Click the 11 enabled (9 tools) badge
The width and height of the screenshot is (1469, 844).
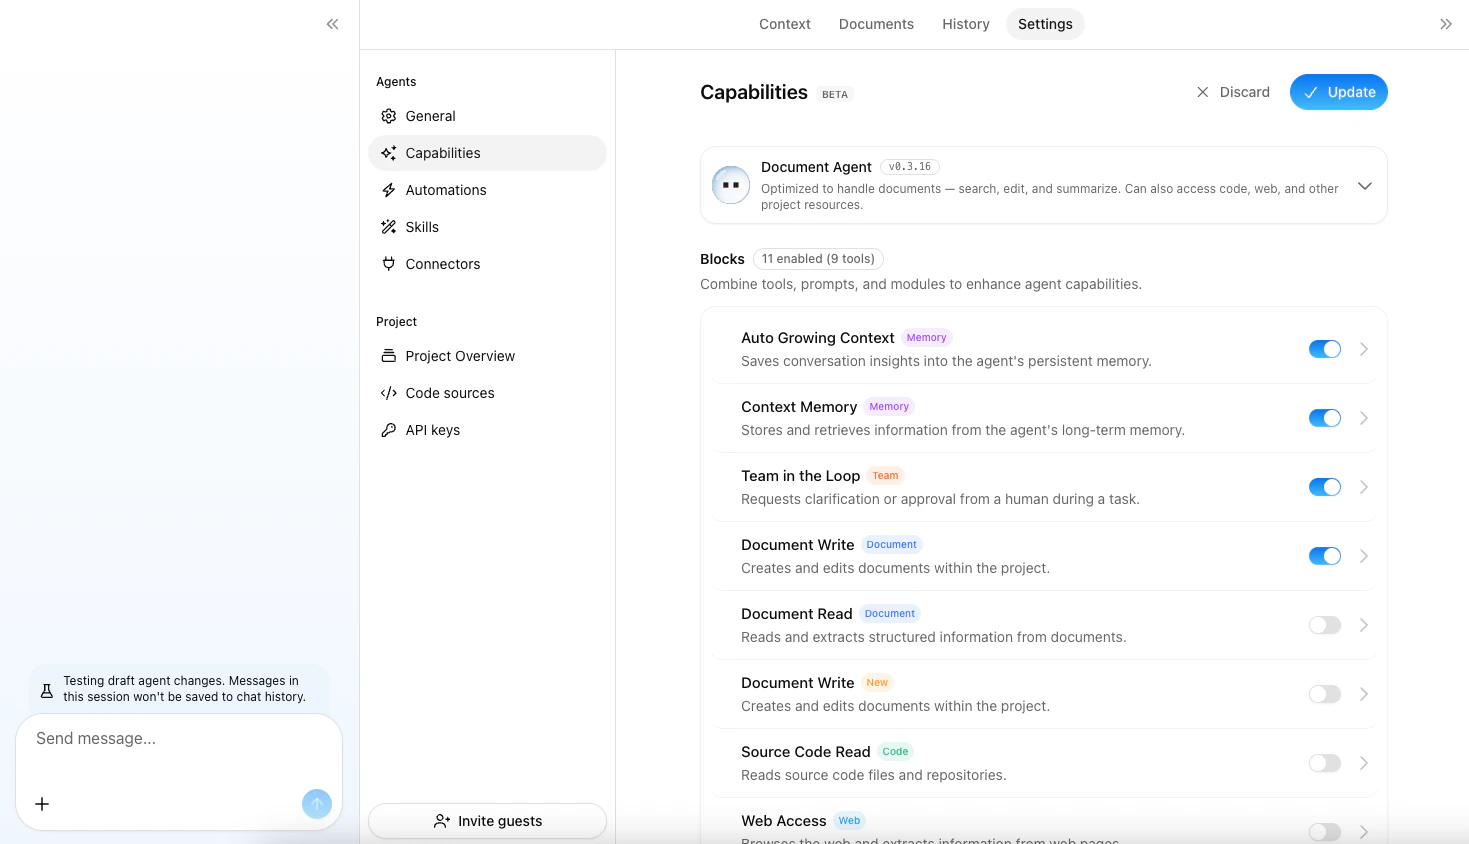coord(818,259)
